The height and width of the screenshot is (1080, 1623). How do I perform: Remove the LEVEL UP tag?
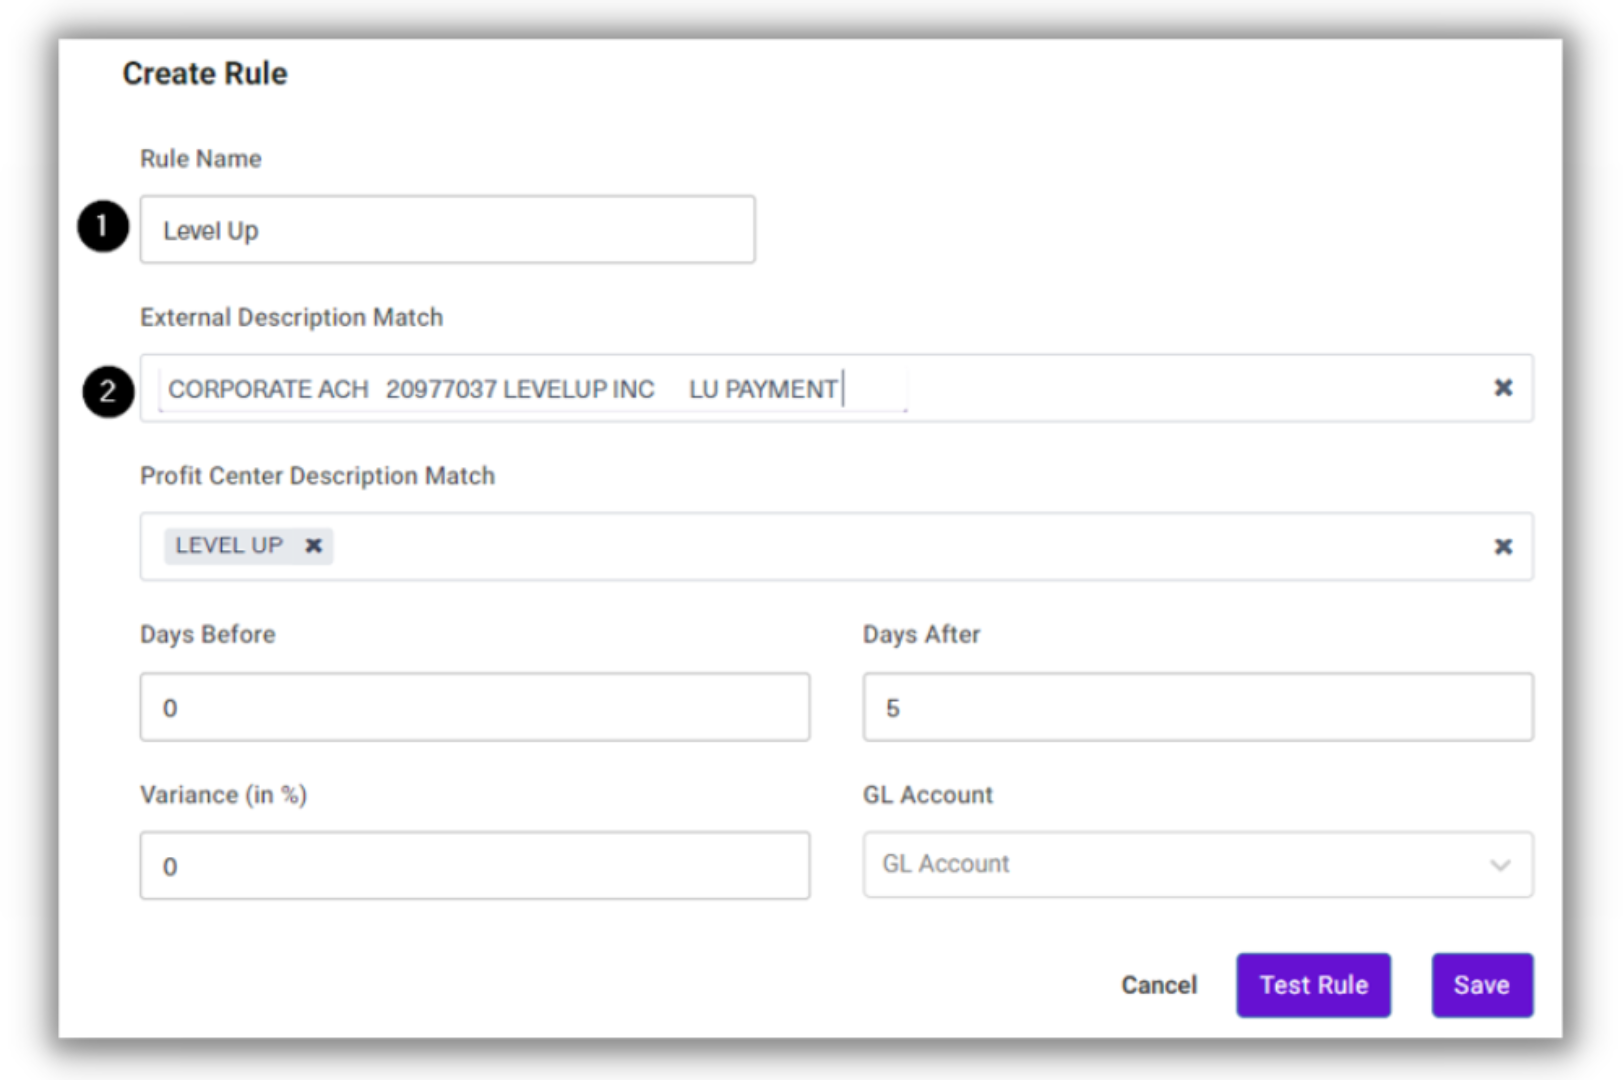click(x=313, y=546)
